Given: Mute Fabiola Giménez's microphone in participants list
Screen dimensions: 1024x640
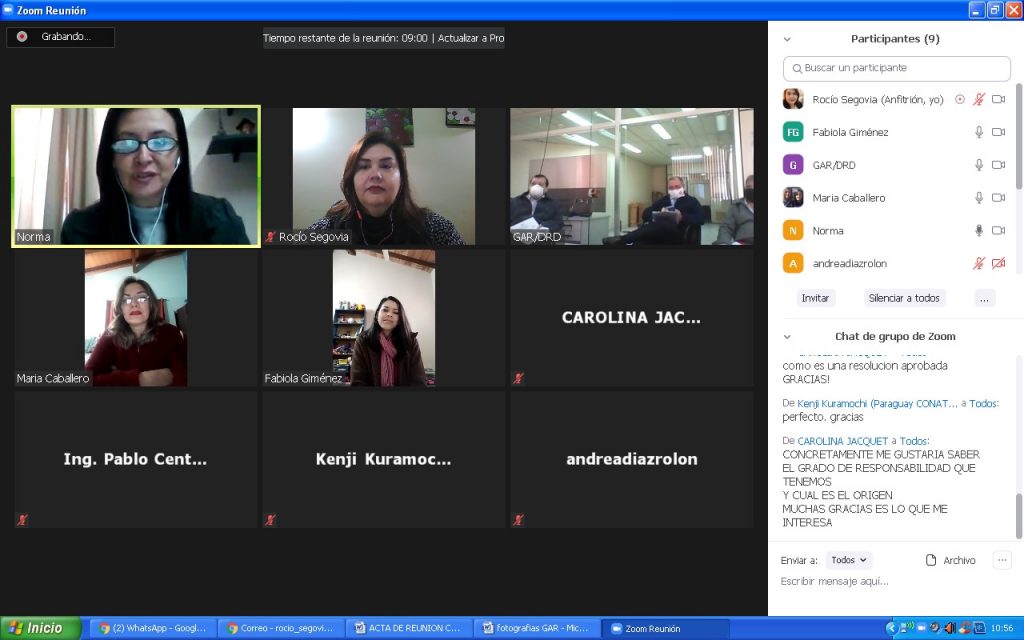Looking at the screenshot, I should point(978,131).
